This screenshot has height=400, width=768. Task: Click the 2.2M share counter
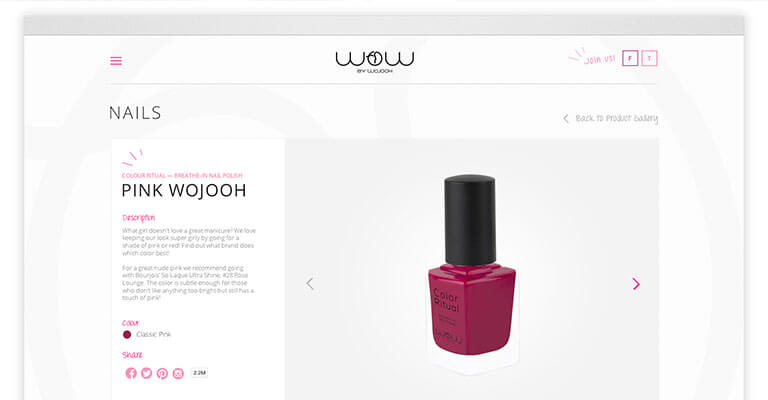199,373
